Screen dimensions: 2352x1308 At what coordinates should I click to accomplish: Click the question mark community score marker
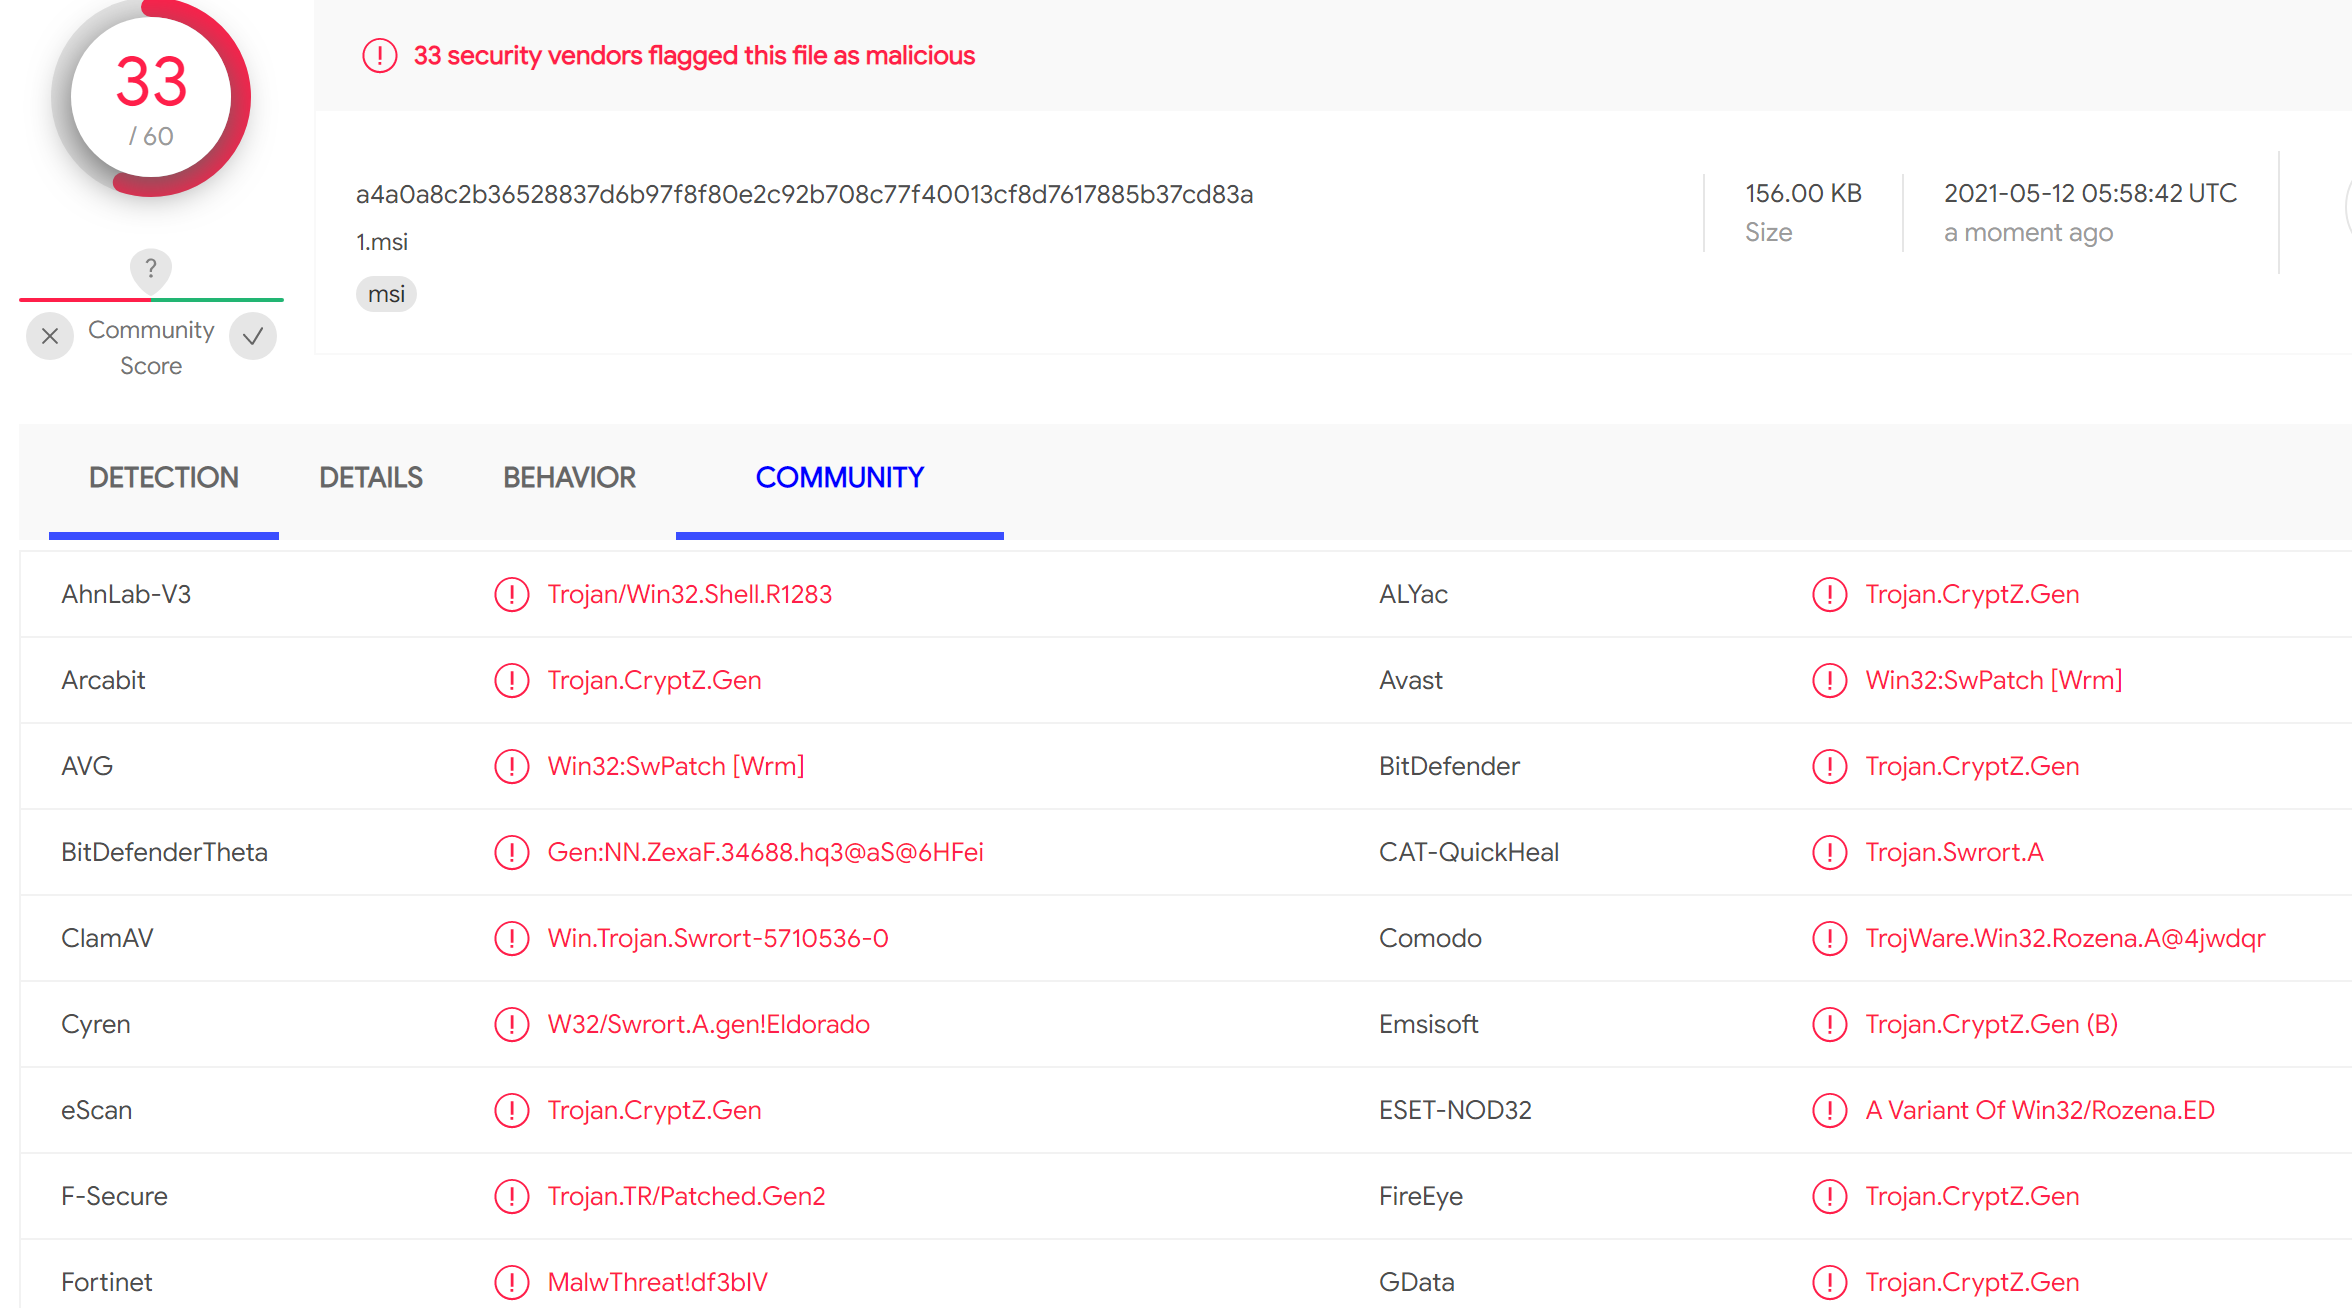pos(151,269)
